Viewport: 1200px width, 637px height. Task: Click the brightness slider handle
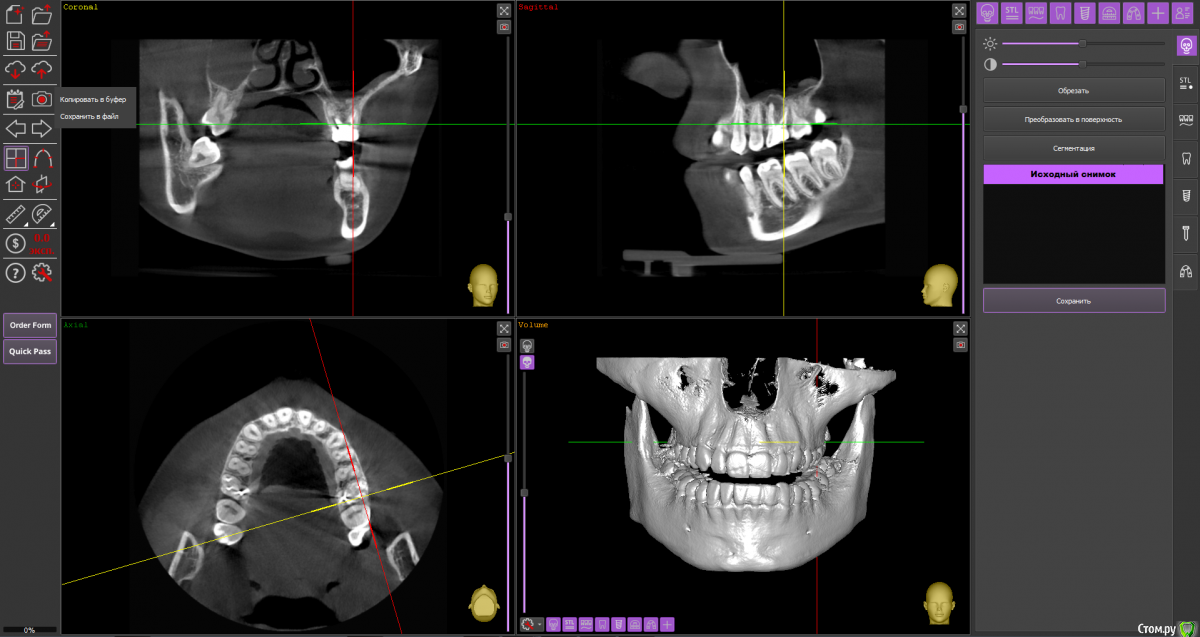click(x=1082, y=43)
